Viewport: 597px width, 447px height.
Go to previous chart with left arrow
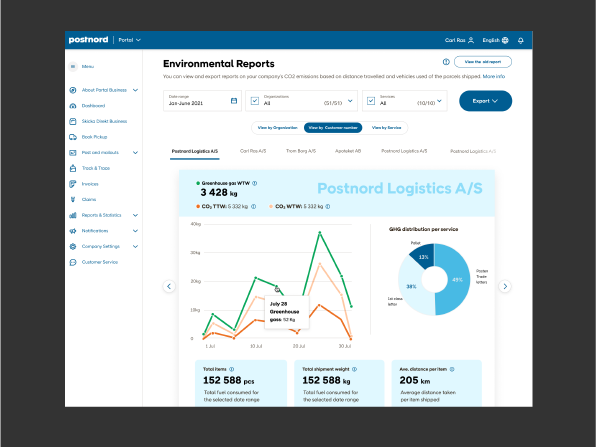[169, 286]
